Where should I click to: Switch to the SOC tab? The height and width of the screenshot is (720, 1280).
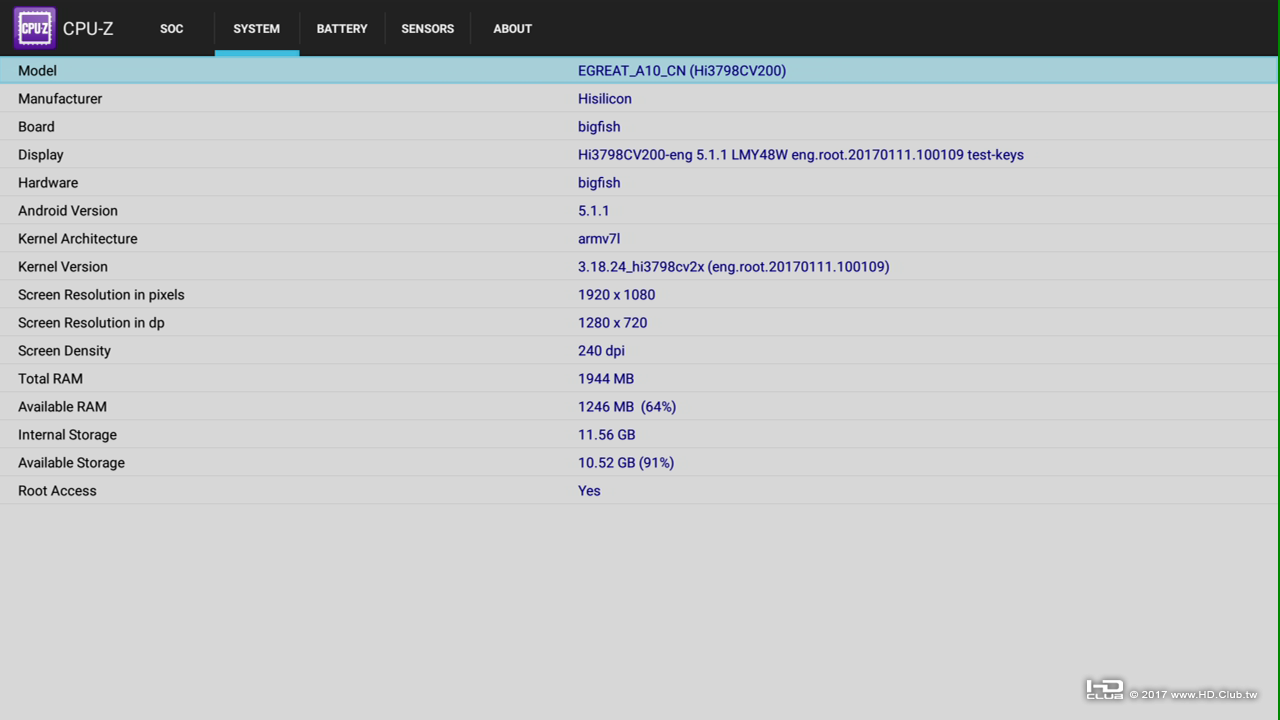click(x=172, y=28)
